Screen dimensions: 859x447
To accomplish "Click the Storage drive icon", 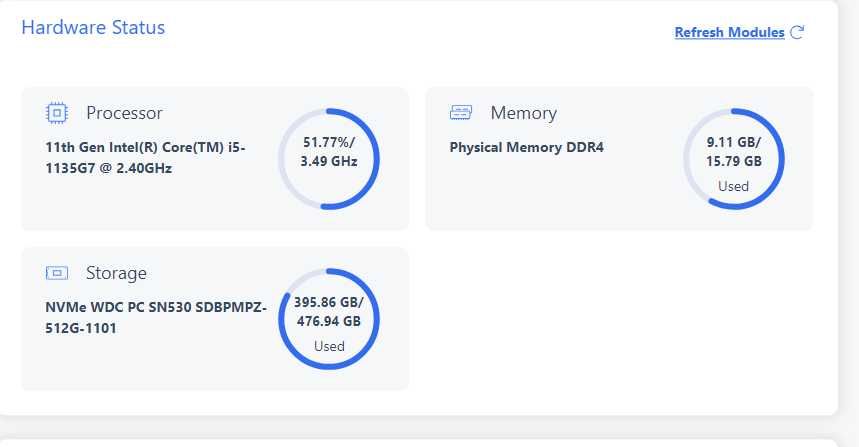I will 56,273.
